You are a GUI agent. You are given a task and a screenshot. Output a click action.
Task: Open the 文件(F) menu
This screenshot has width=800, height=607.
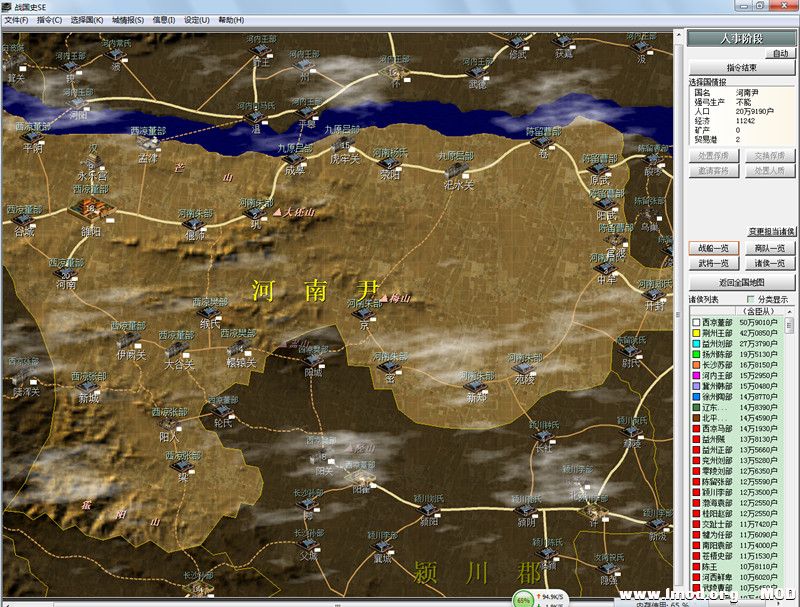tap(17, 20)
